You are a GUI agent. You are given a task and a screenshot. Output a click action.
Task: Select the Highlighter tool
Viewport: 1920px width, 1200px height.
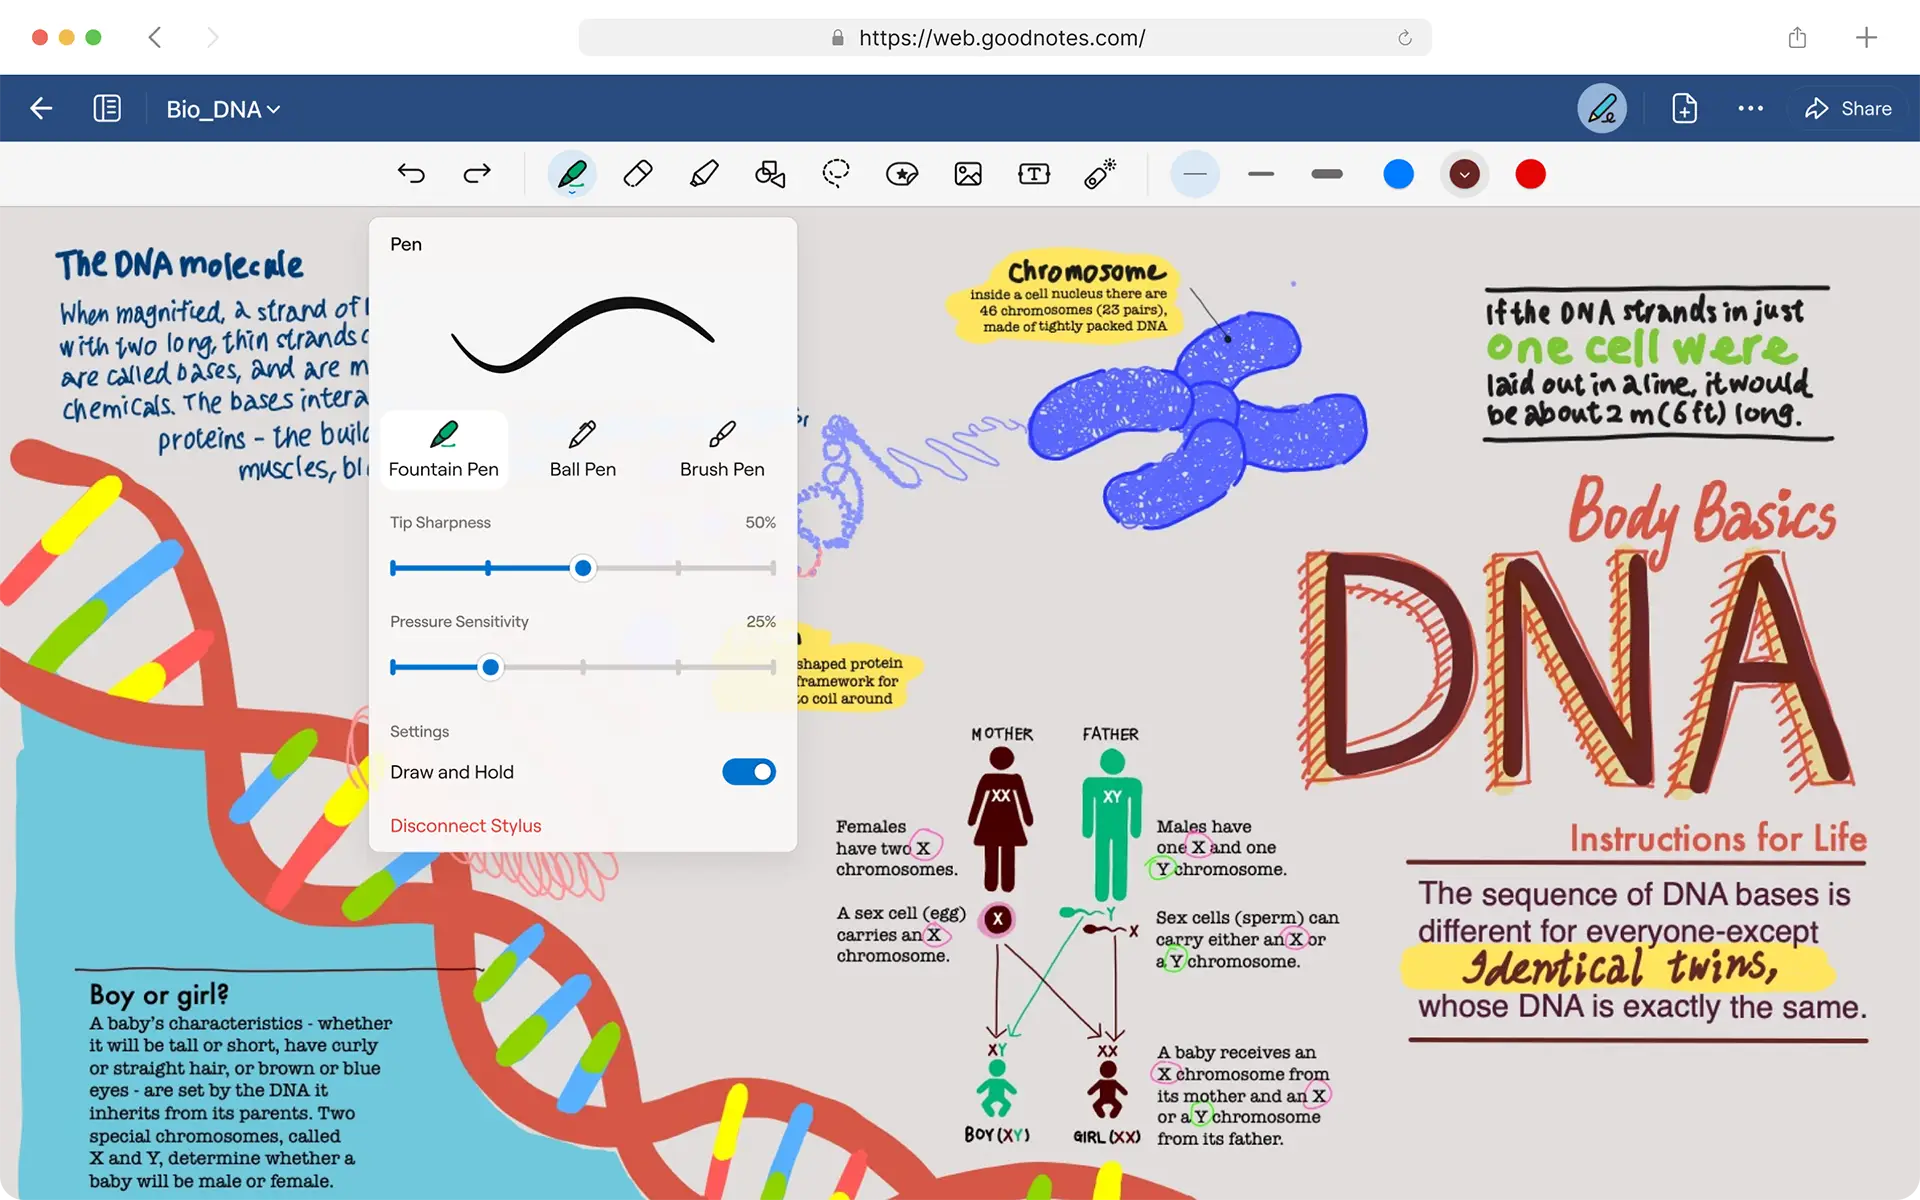[x=703, y=174]
